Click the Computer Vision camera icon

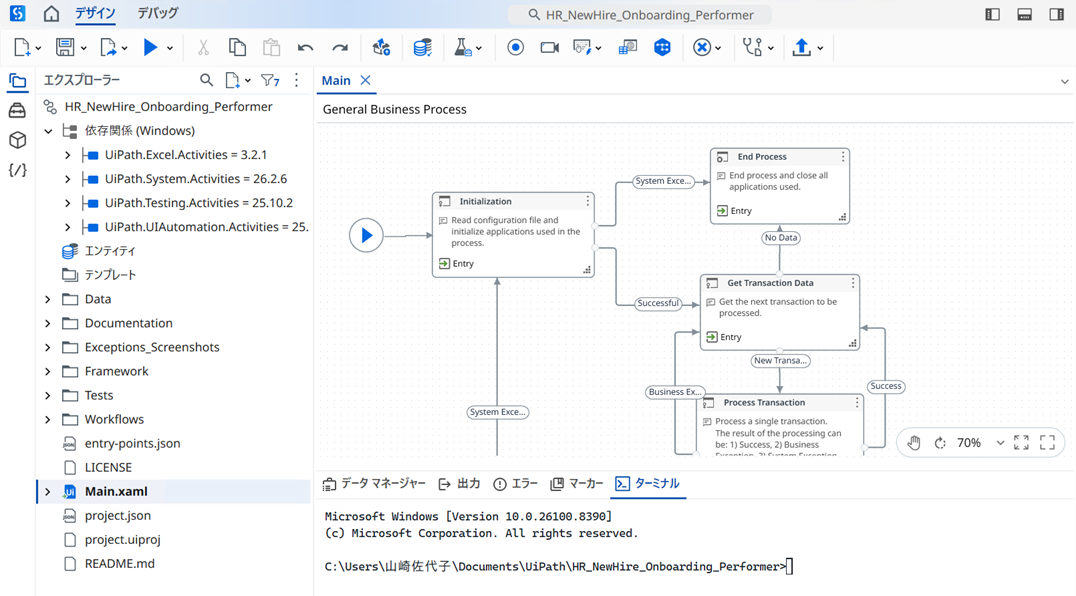550,47
